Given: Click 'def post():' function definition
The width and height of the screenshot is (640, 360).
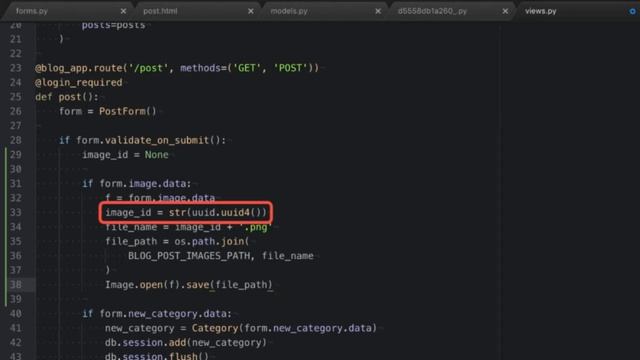Looking at the screenshot, I should 67,97.
